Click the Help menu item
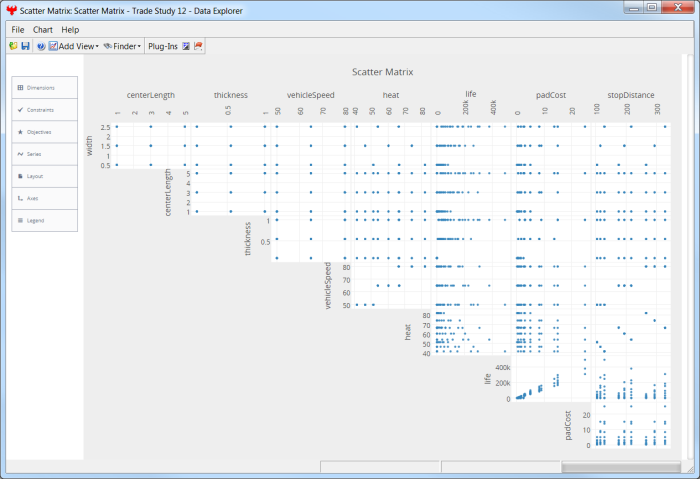Image resolution: width=700 pixels, height=479 pixels. [70, 30]
